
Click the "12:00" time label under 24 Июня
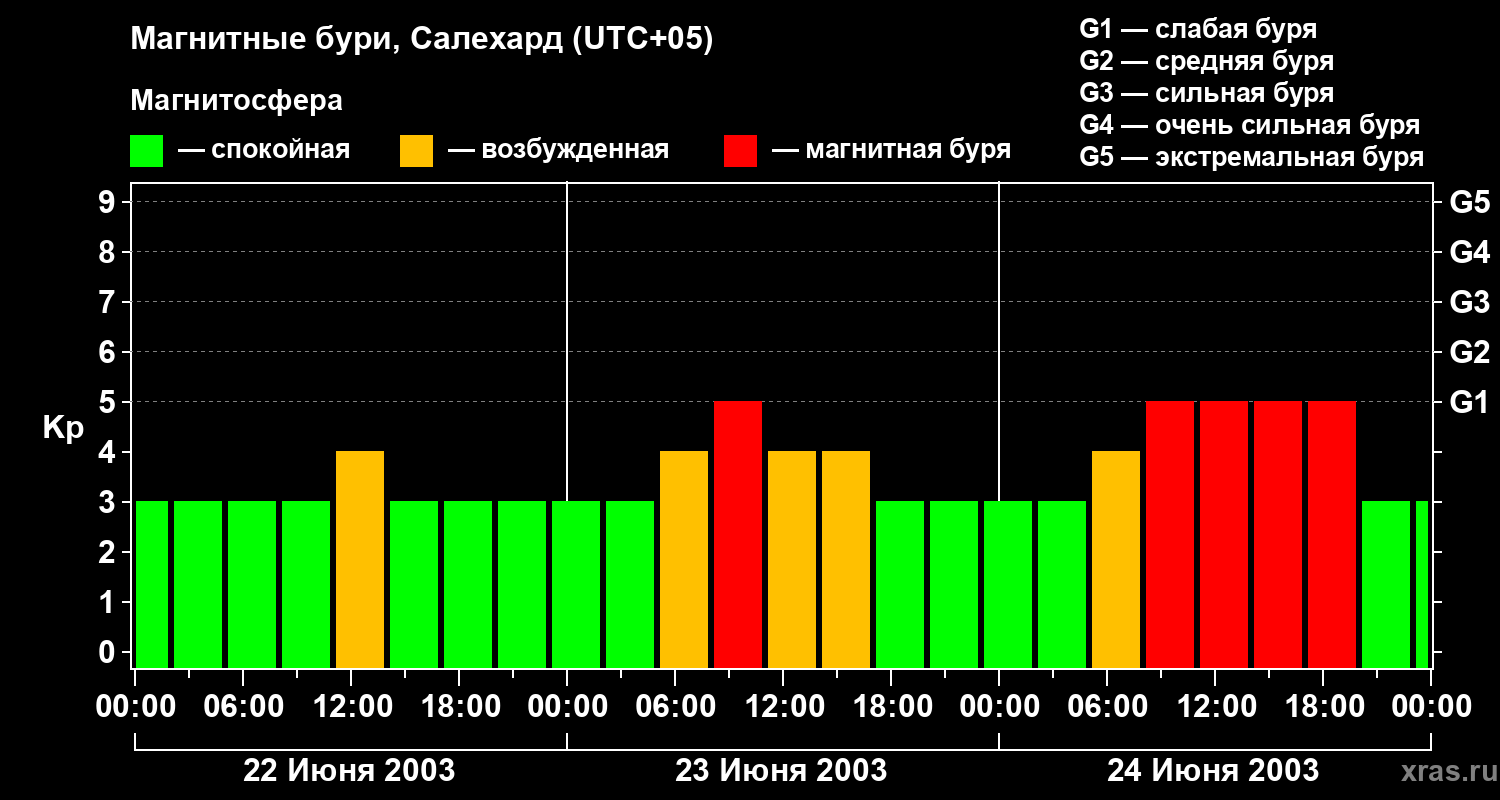[1215, 707]
